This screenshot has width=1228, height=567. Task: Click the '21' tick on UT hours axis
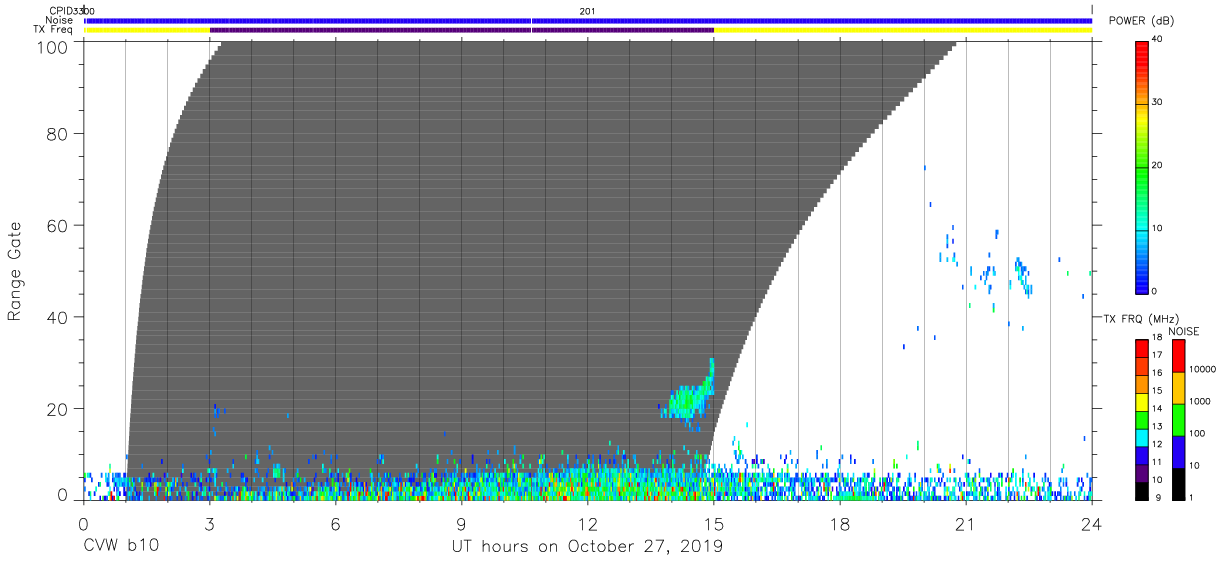[966, 524]
